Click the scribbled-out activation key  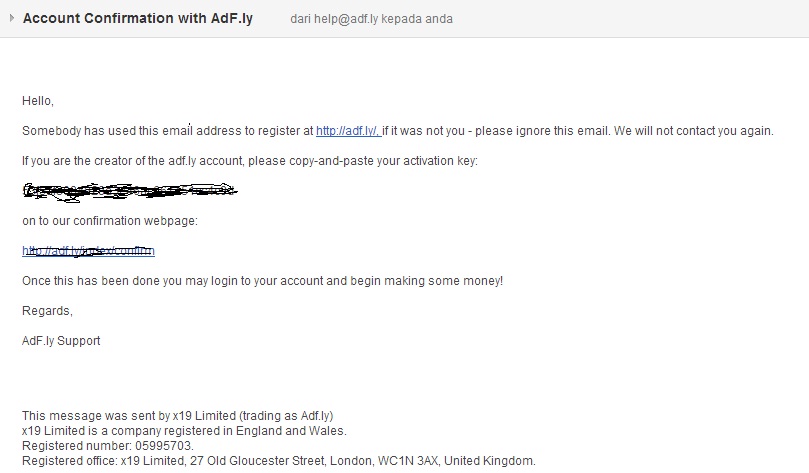(130, 189)
